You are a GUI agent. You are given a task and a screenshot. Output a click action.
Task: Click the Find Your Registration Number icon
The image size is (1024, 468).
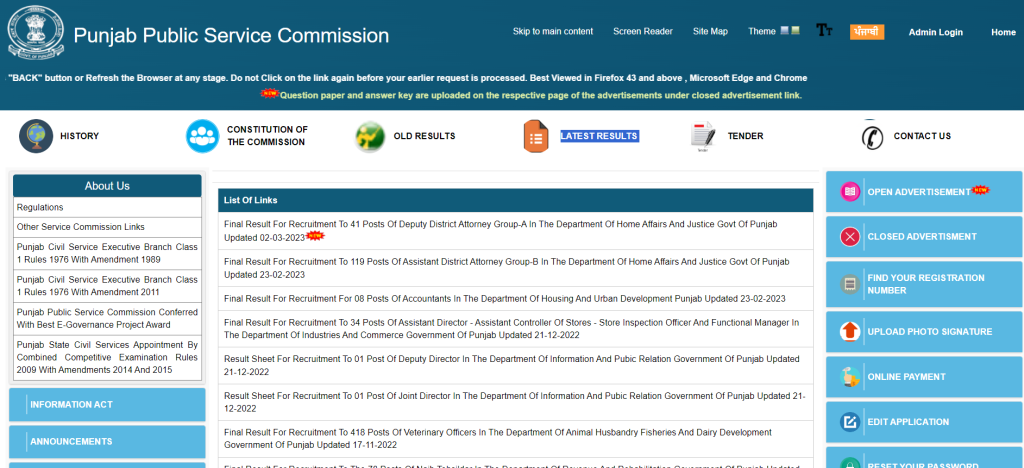point(850,284)
